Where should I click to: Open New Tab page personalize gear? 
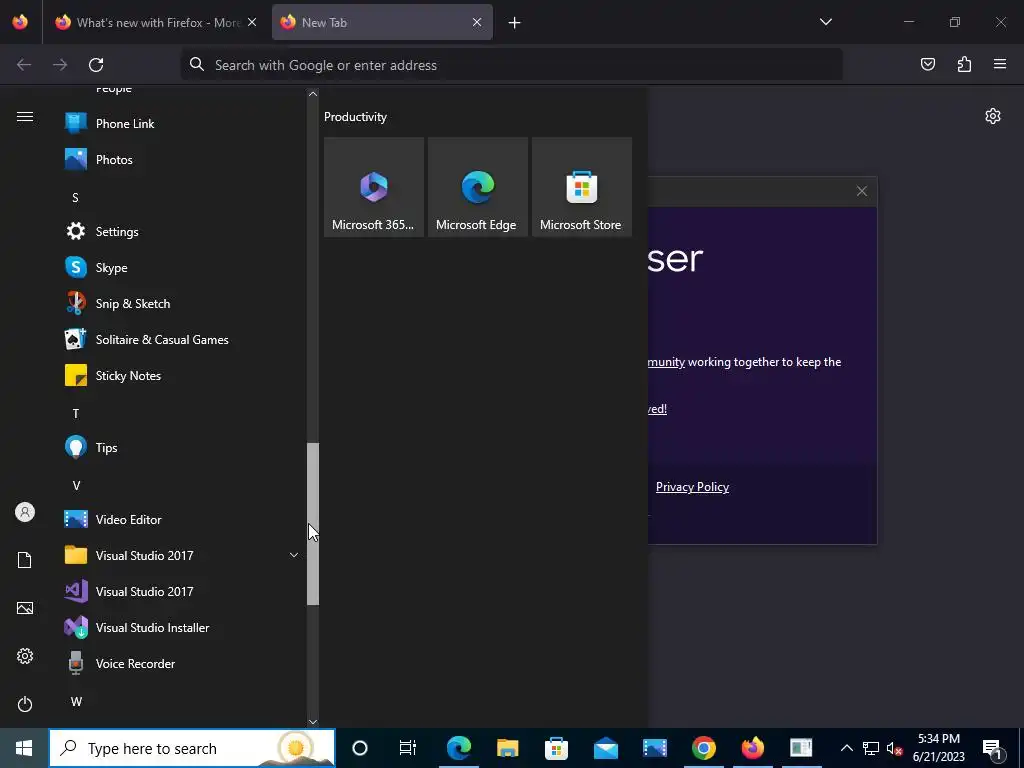click(993, 116)
